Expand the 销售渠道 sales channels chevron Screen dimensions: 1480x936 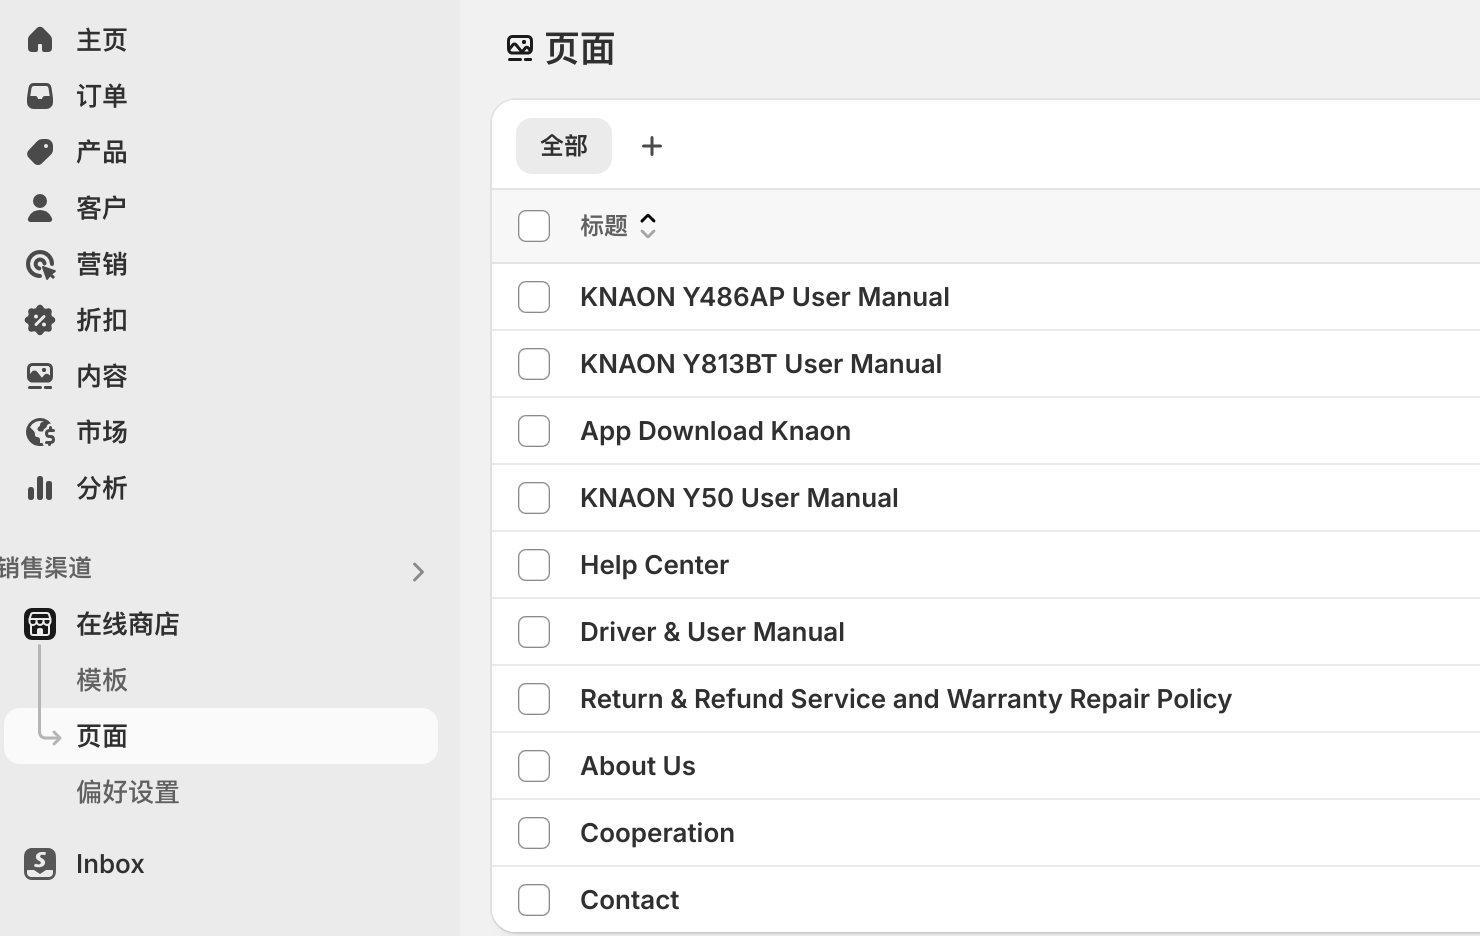point(418,572)
